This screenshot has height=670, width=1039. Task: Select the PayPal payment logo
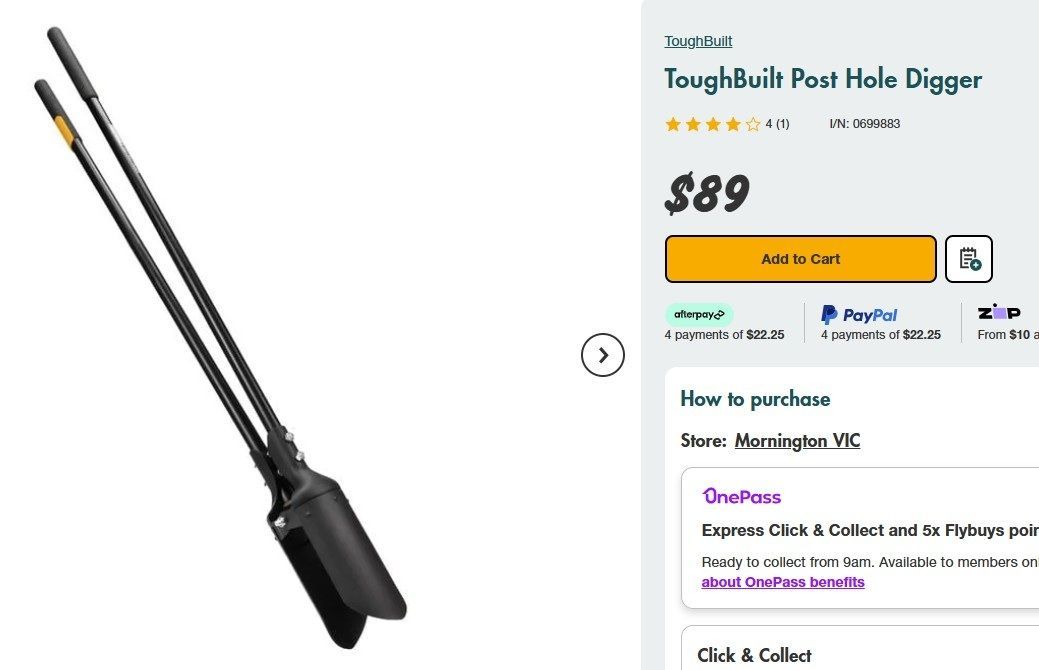click(859, 315)
